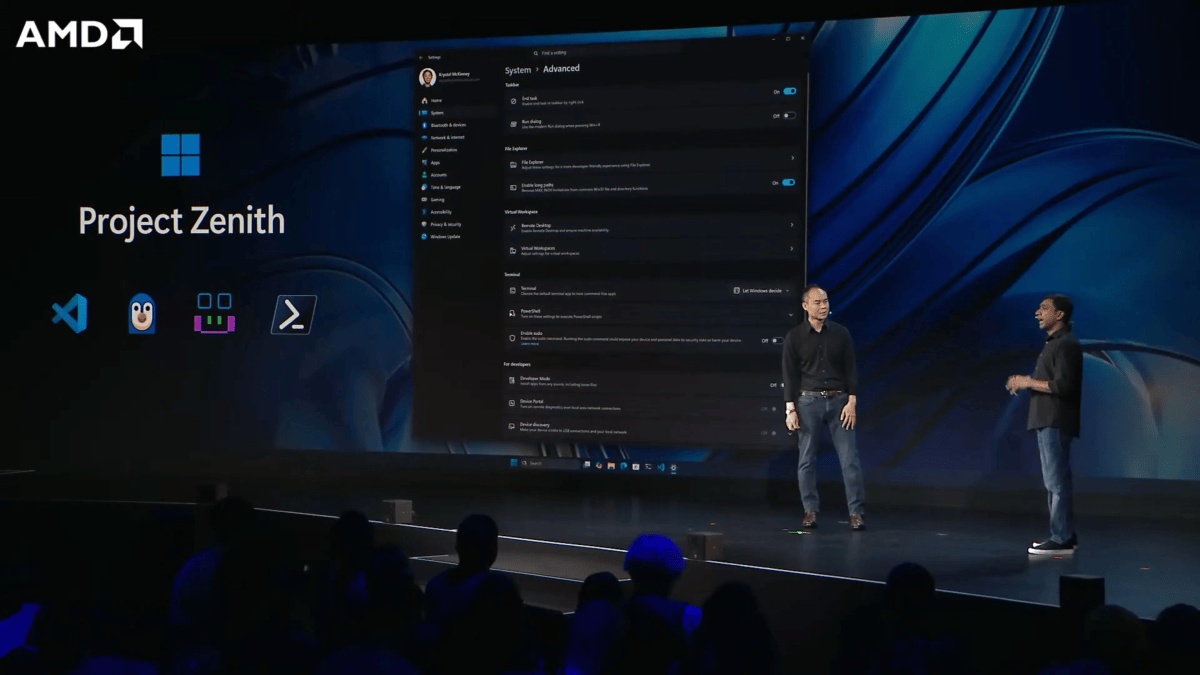The width and height of the screenshot is (1200, 675).
Task: Open Remote Desktop settings row
Action: [x=652, y=227]
